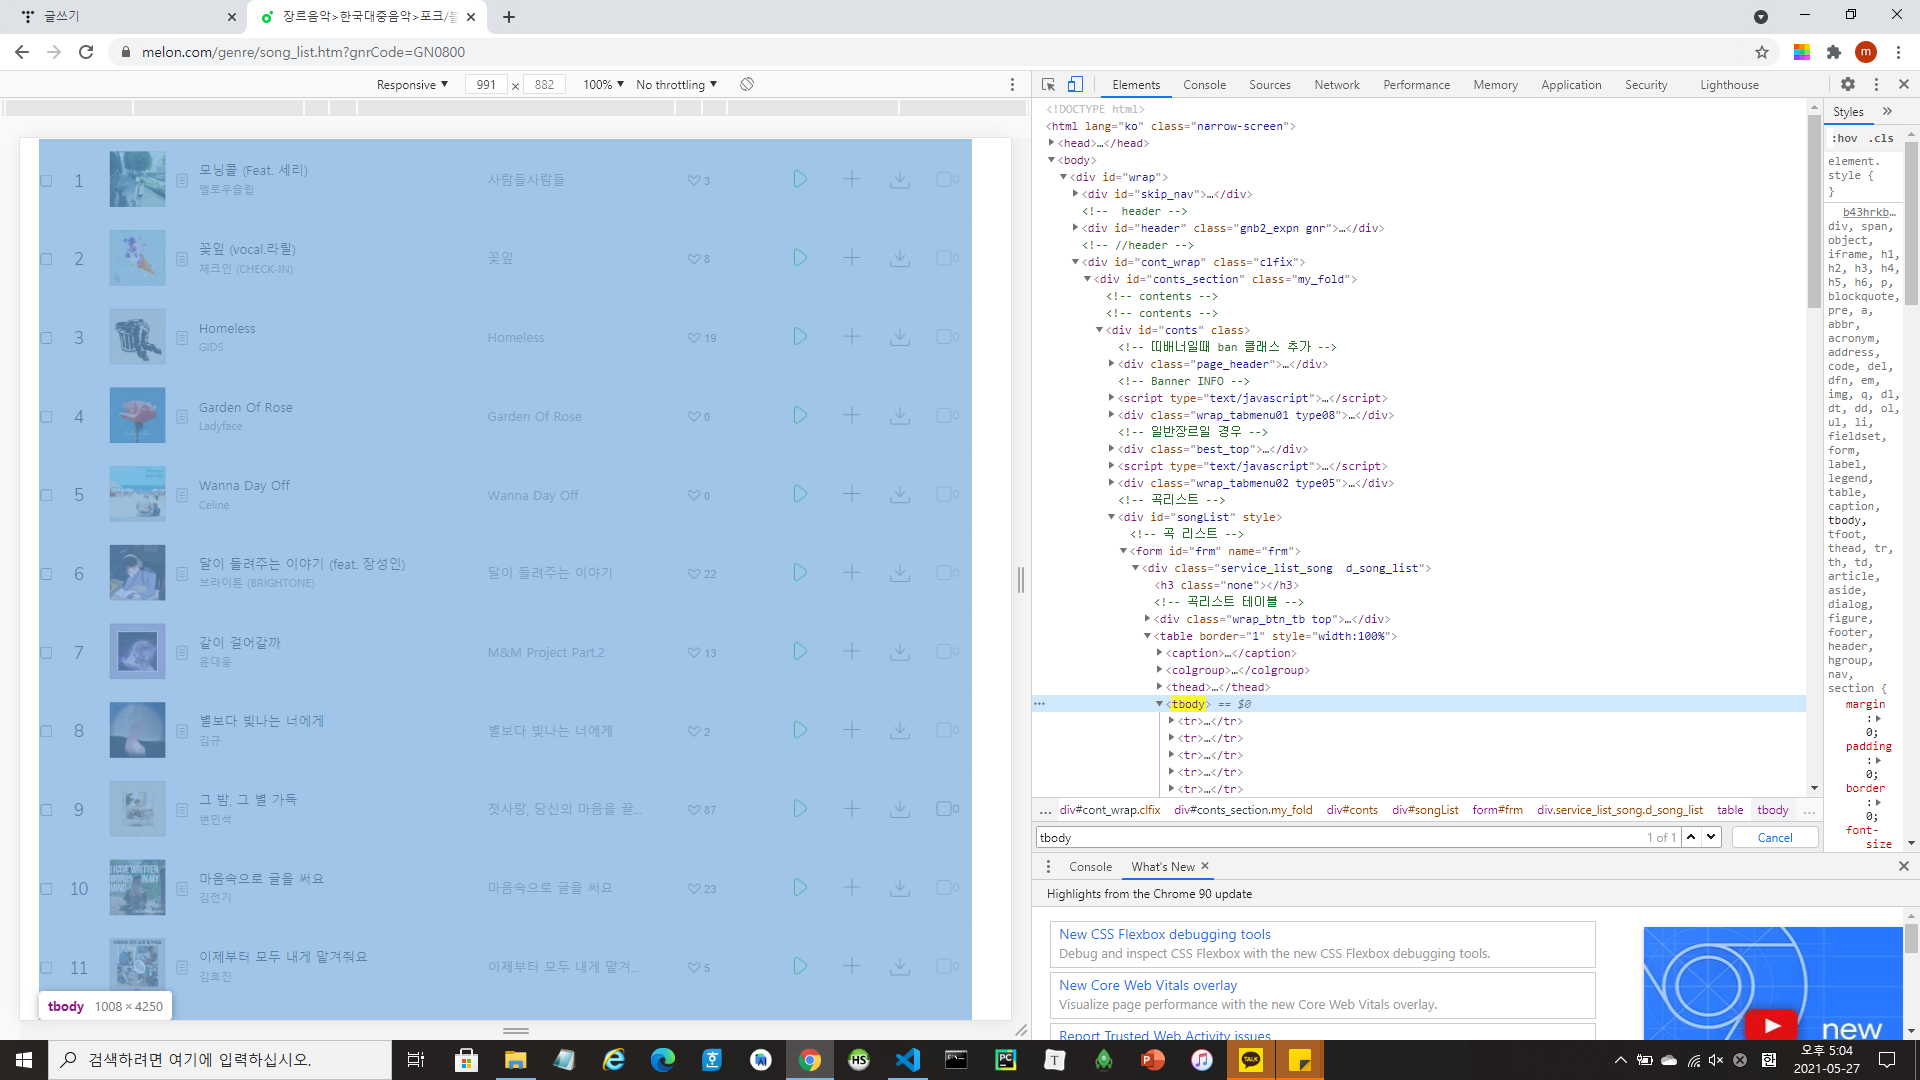
Task: Play the song 모닝콜 in row 1
Action: [800, 180]
